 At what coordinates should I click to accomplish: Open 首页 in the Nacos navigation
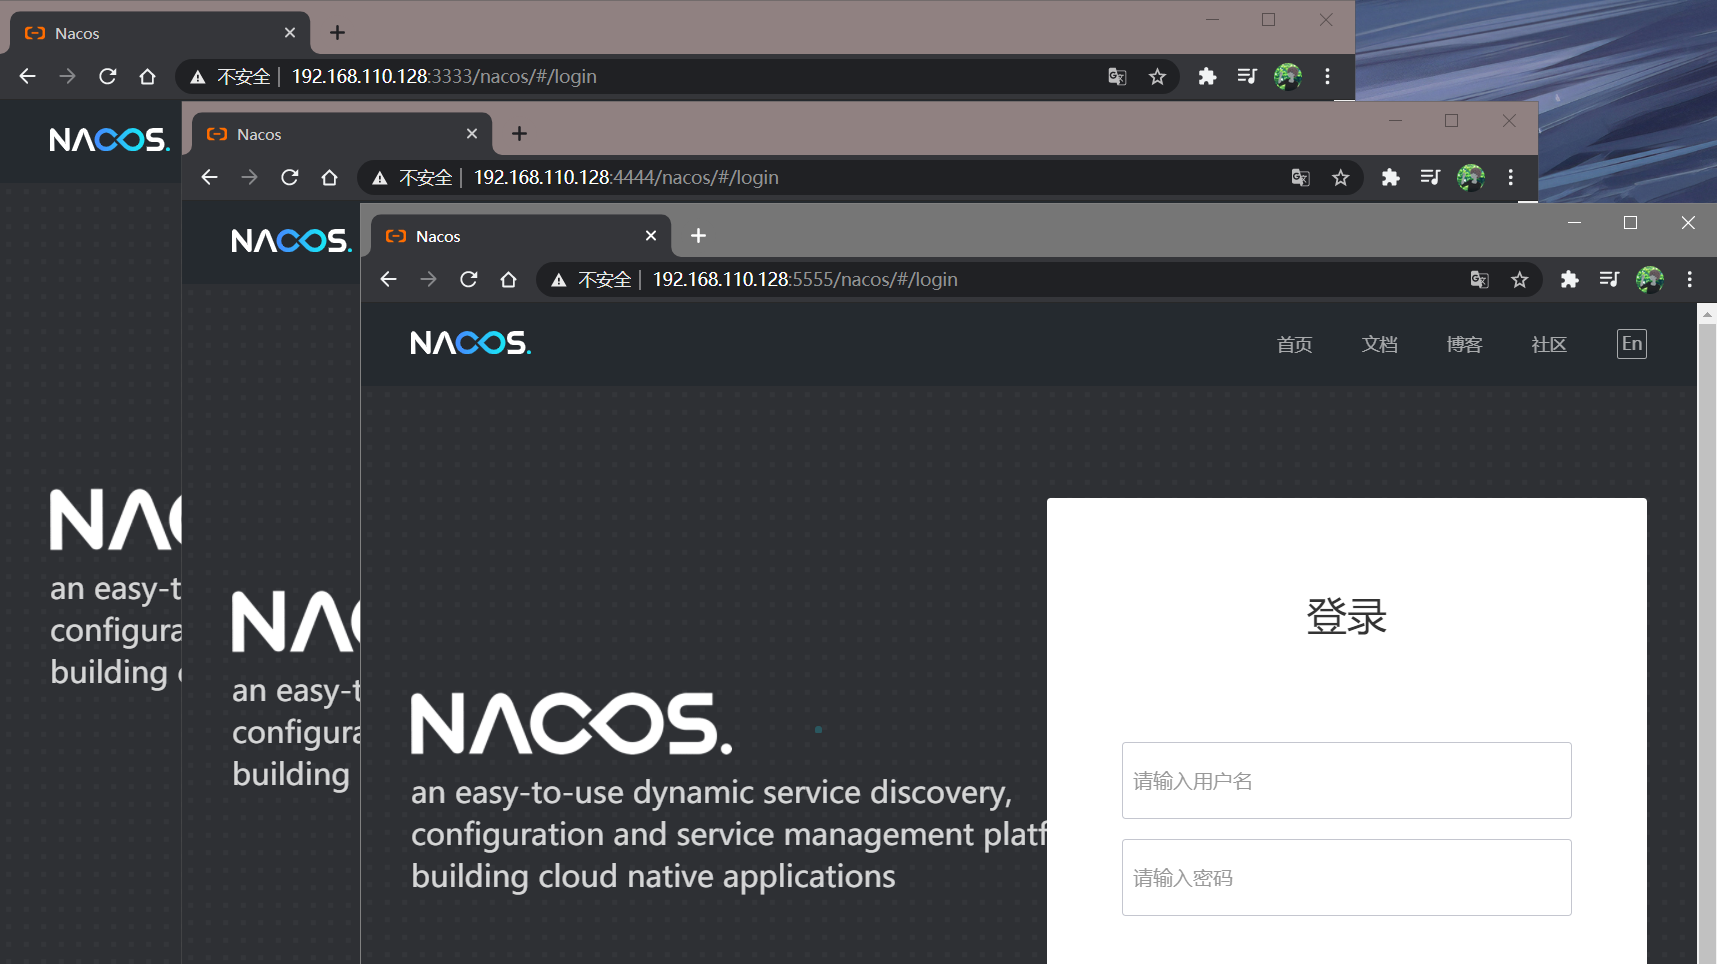pos(1295,345)
